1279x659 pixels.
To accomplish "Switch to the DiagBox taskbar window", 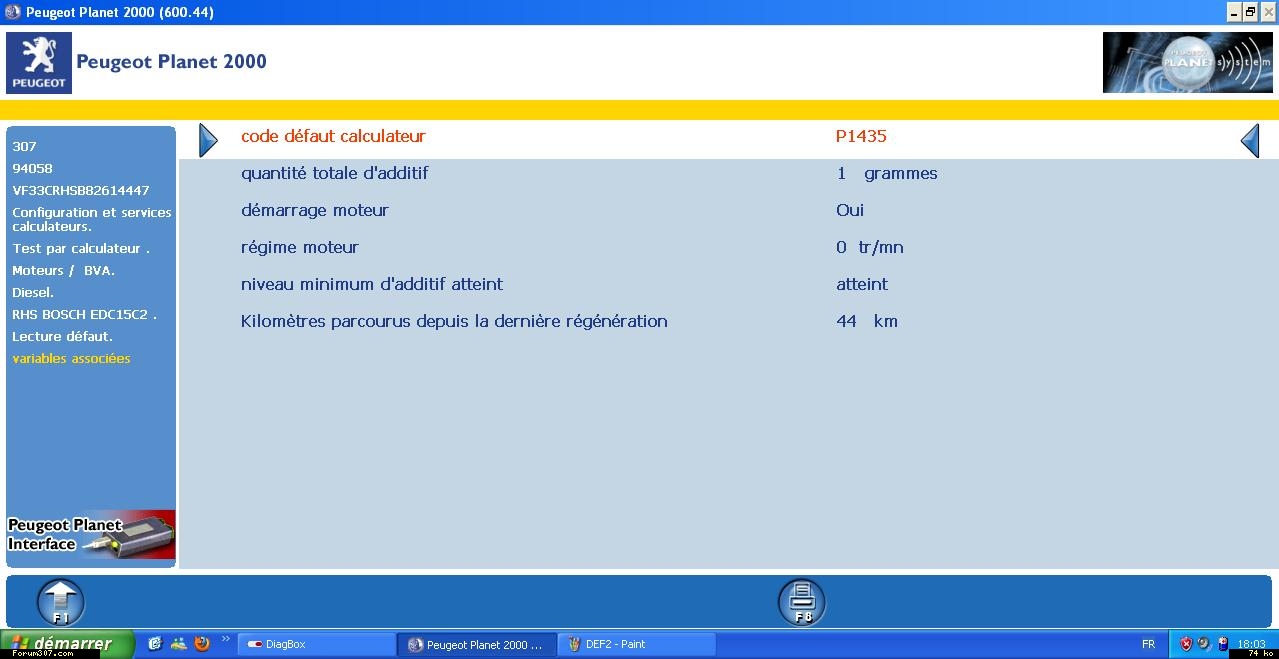I will click(x=314, y=644).
